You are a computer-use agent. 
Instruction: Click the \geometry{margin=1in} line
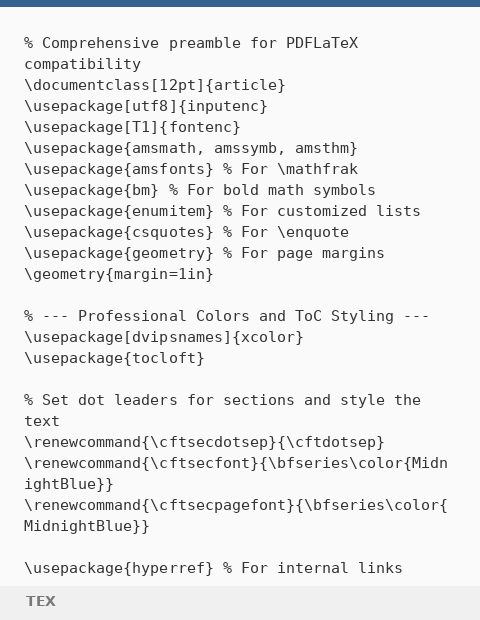coord(119,274)
